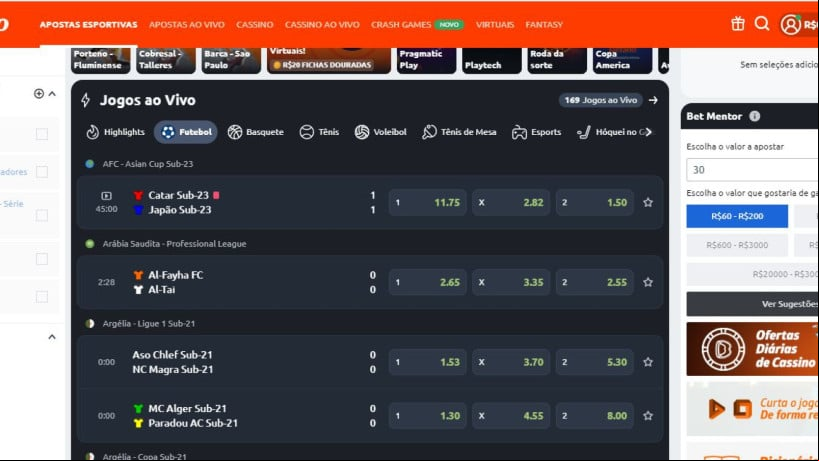
Task: Favorite the Catar Sub-23 vs Japão Sub-23 match star
Action: (648, 203)
